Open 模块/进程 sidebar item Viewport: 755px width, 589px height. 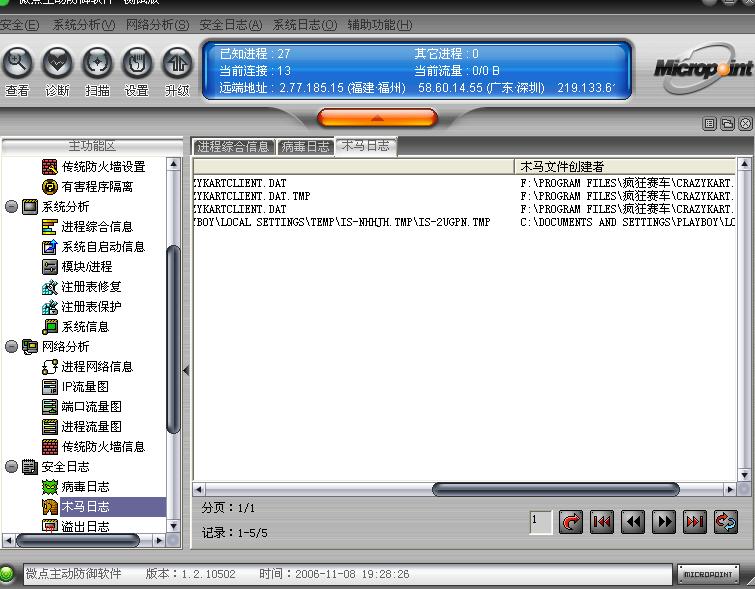click(x=77, y=267)
